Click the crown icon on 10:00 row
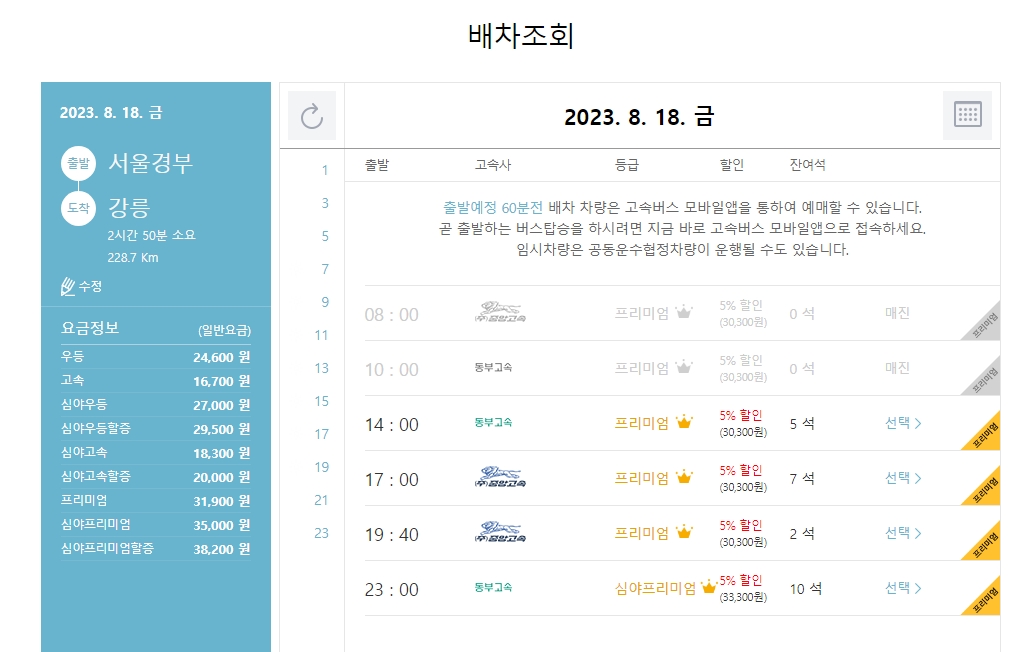This screenshot has width=1028, height=652. 684,367
